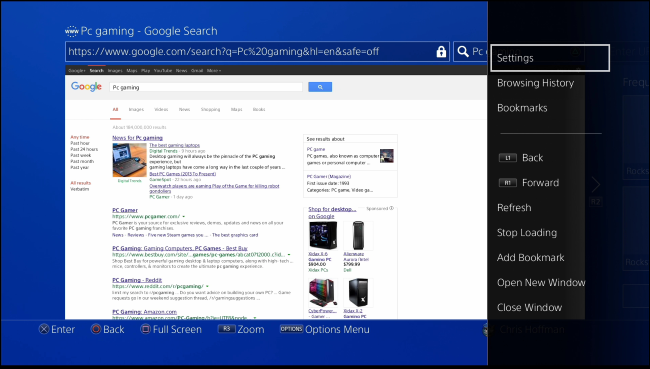Click the www globe icon beside page title
Viewport: 650px width, 369px height.
[x=71, y=31]
